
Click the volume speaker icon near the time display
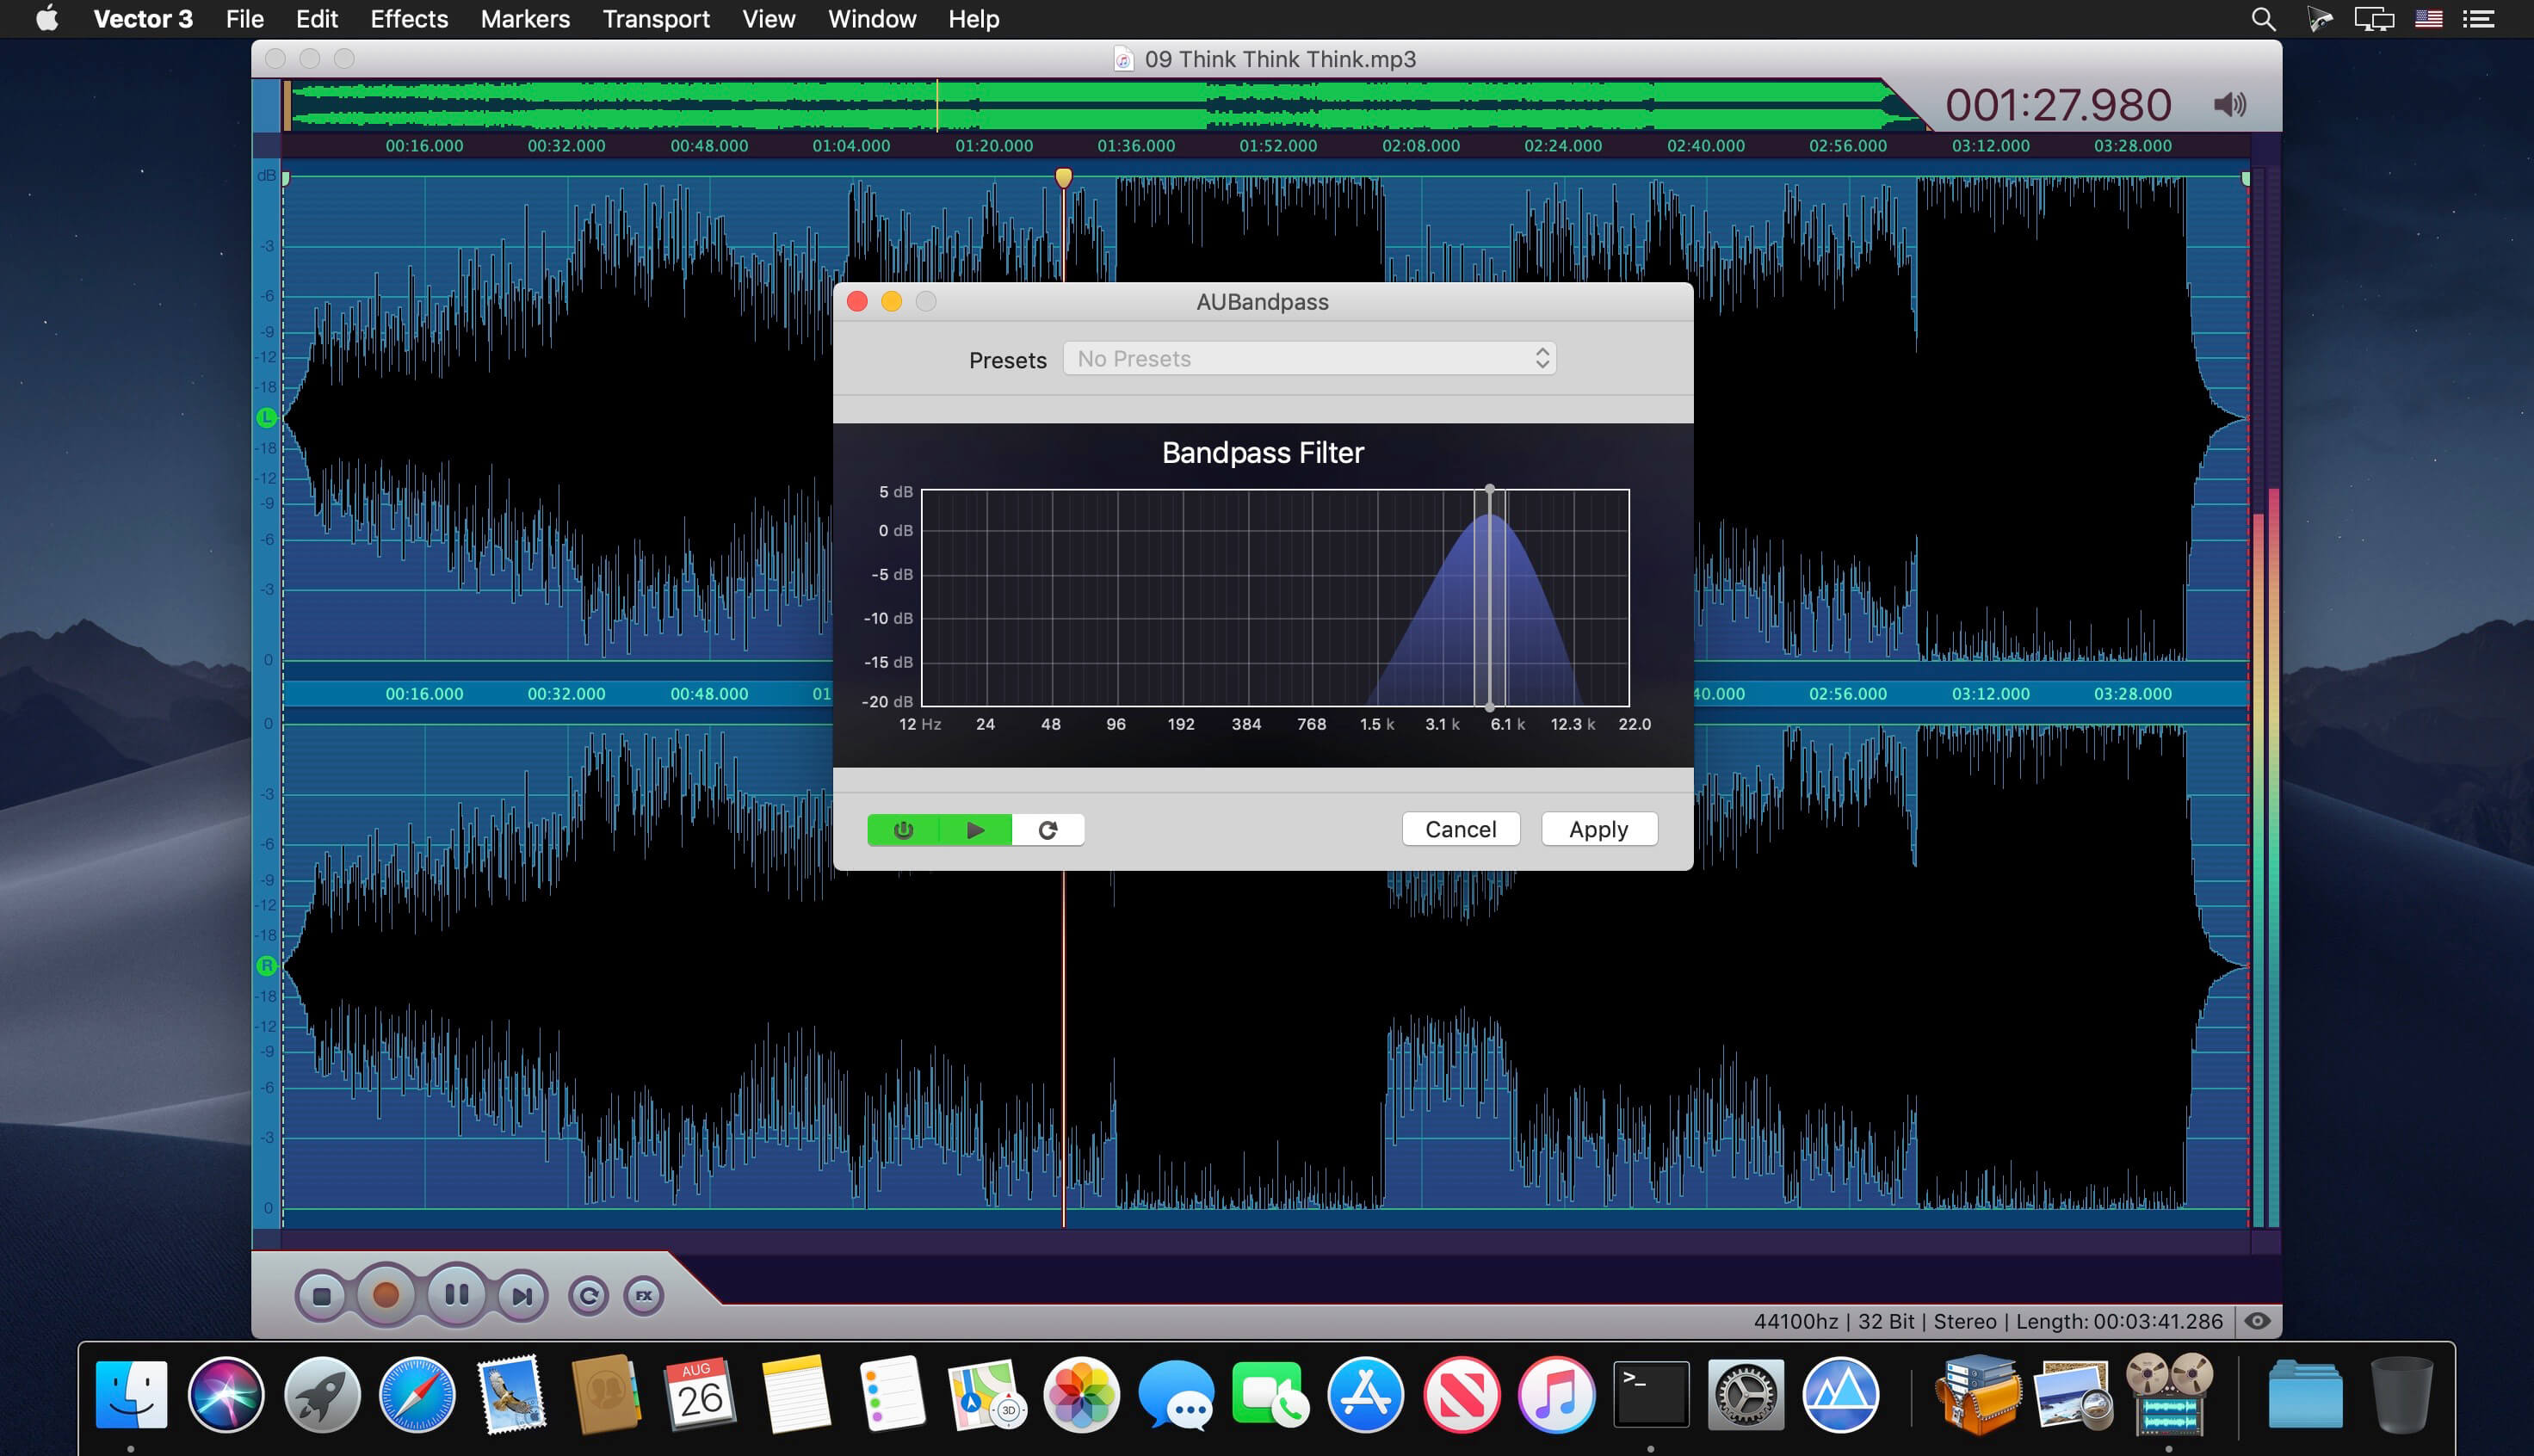coord(2230,105)
